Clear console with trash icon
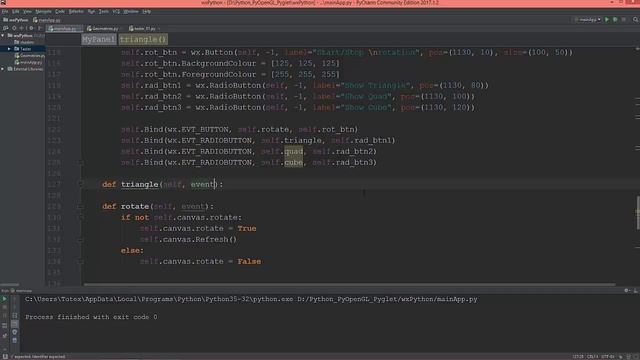The image size is (640, 360). (x=15, y=340)
